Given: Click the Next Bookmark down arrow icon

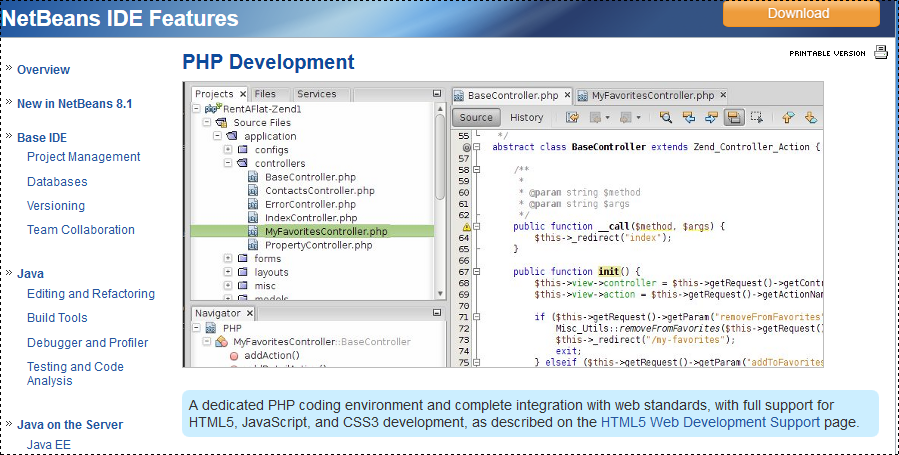Looking at the screenshot, I should pos(810,117).
